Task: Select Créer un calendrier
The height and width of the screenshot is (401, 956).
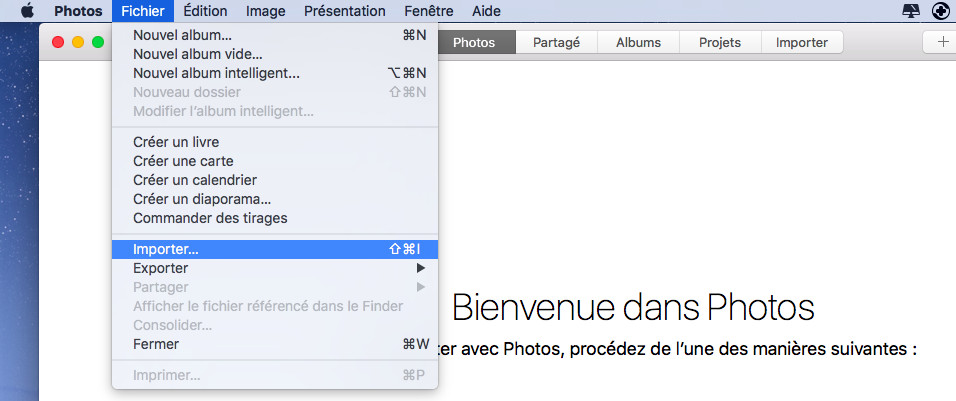Action: click(275, 180)
